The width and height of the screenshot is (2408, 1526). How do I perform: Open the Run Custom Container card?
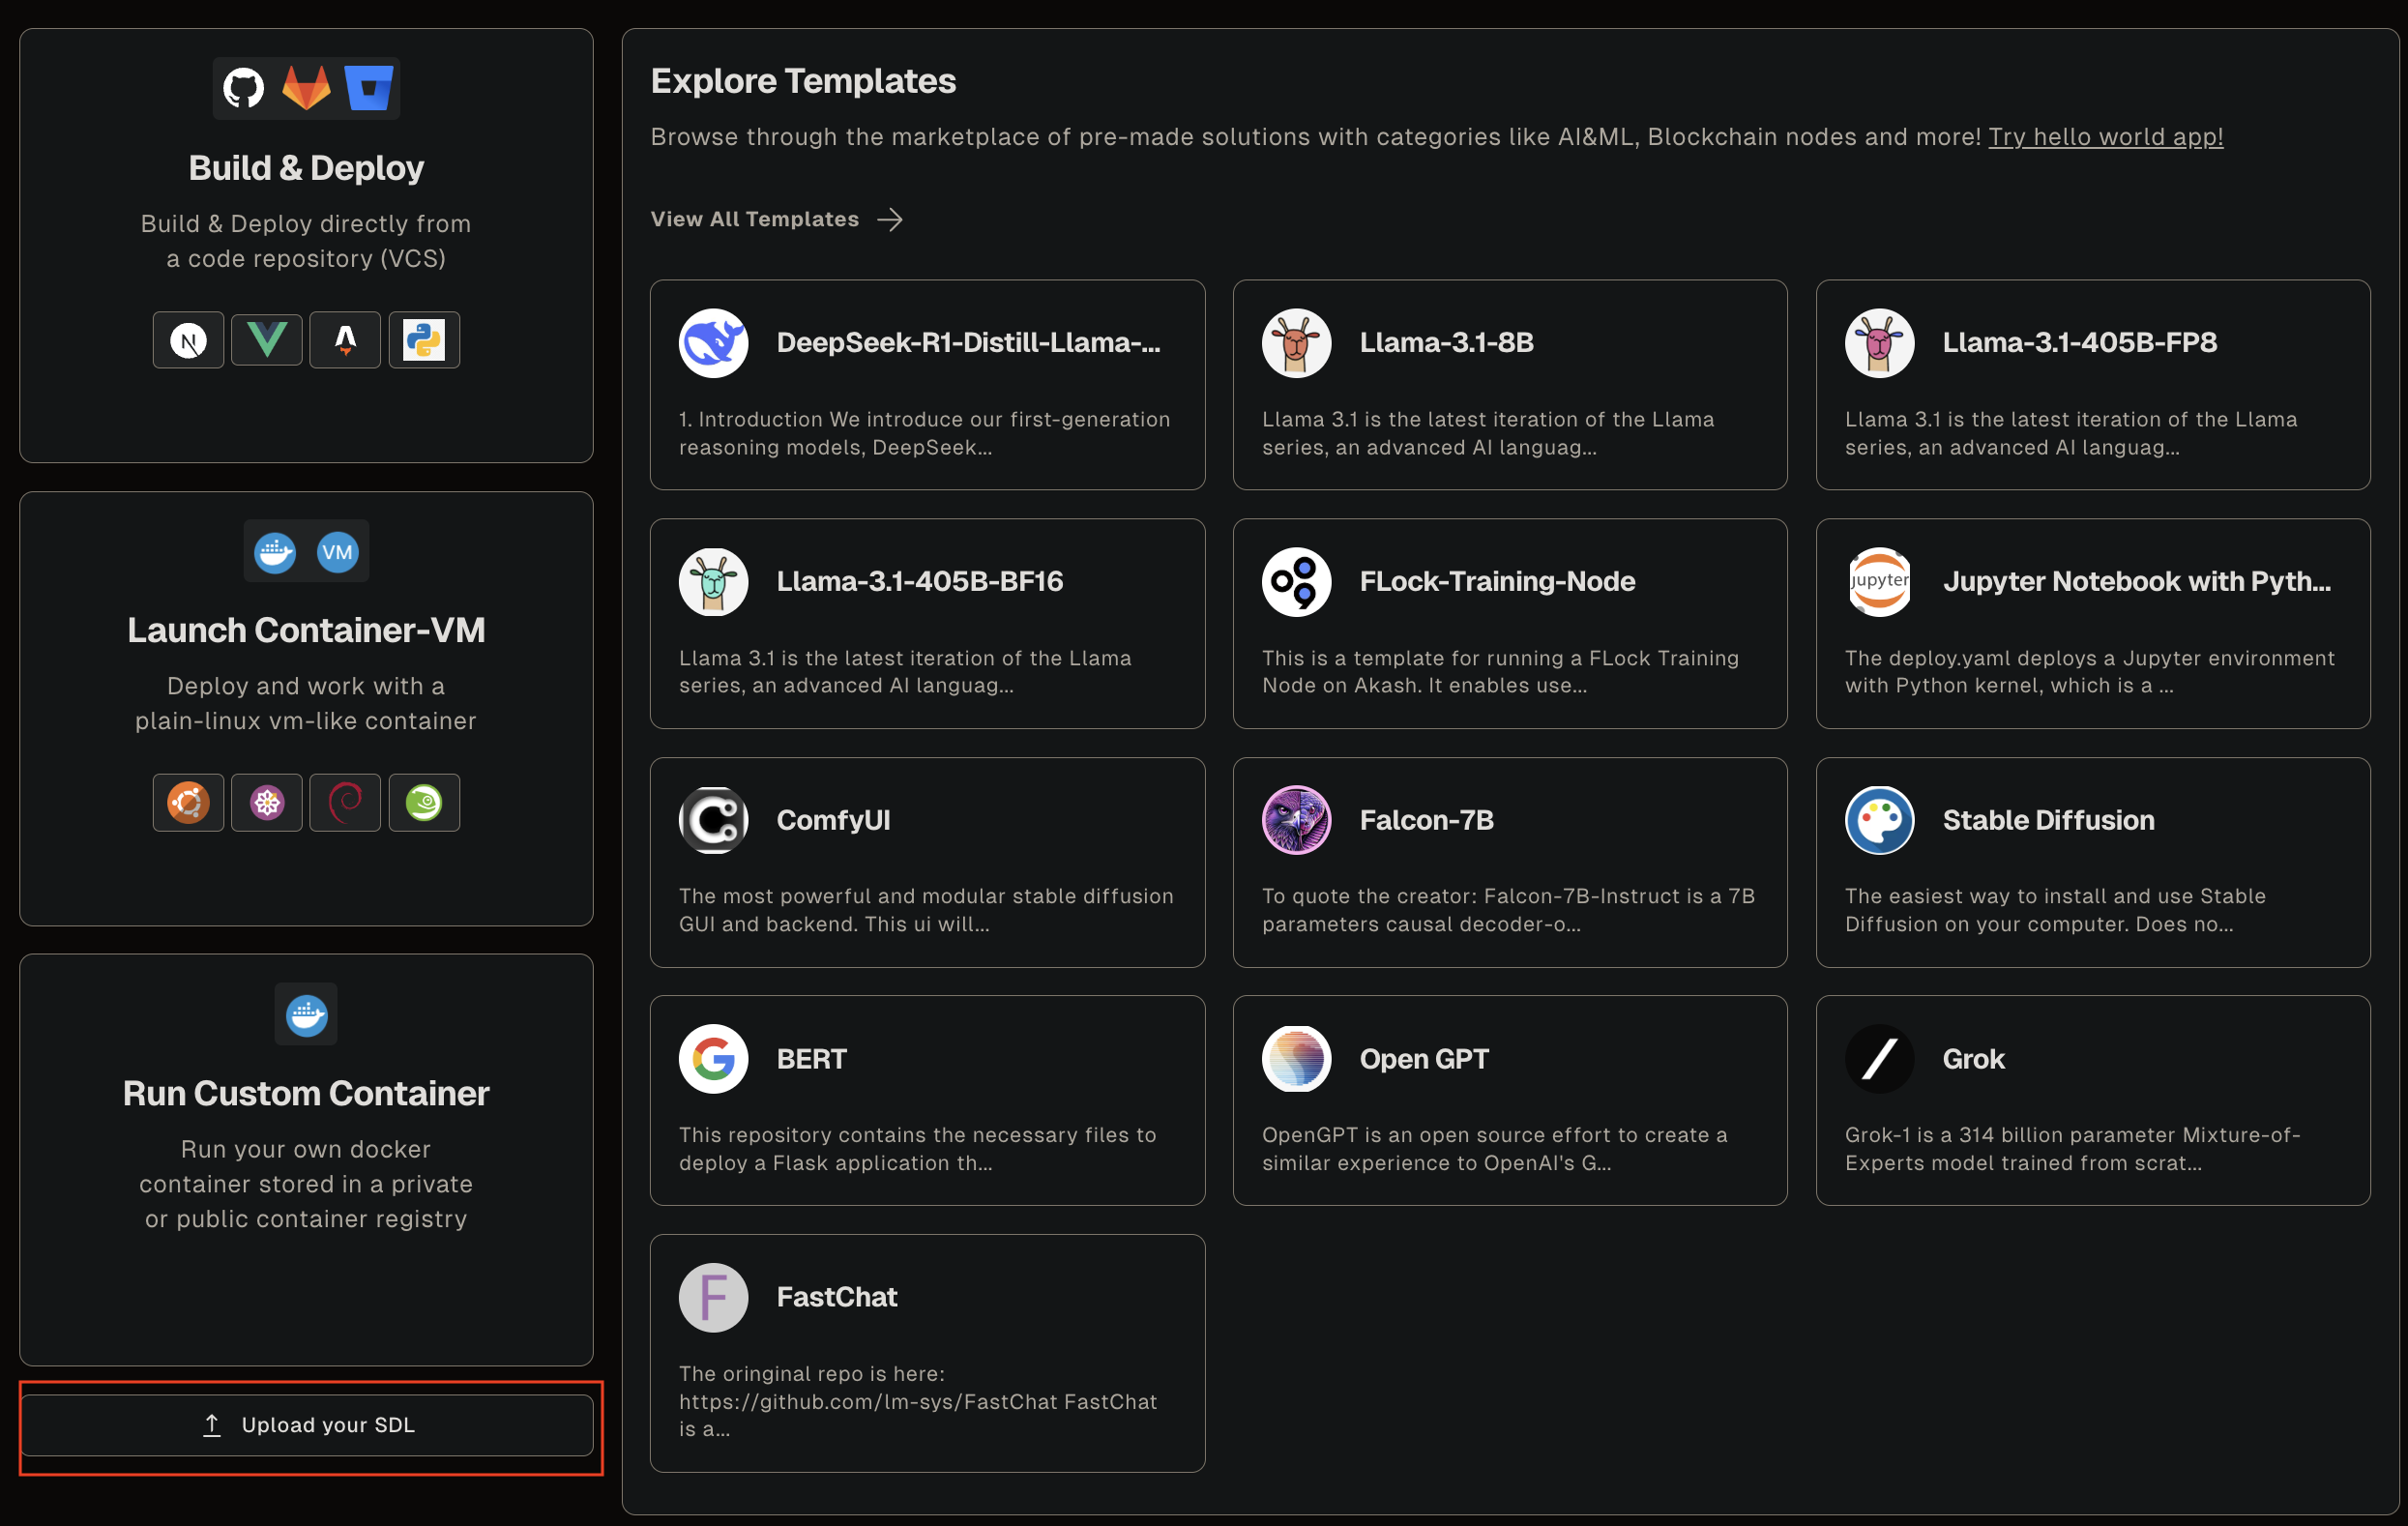click(x=306, y=1159)
